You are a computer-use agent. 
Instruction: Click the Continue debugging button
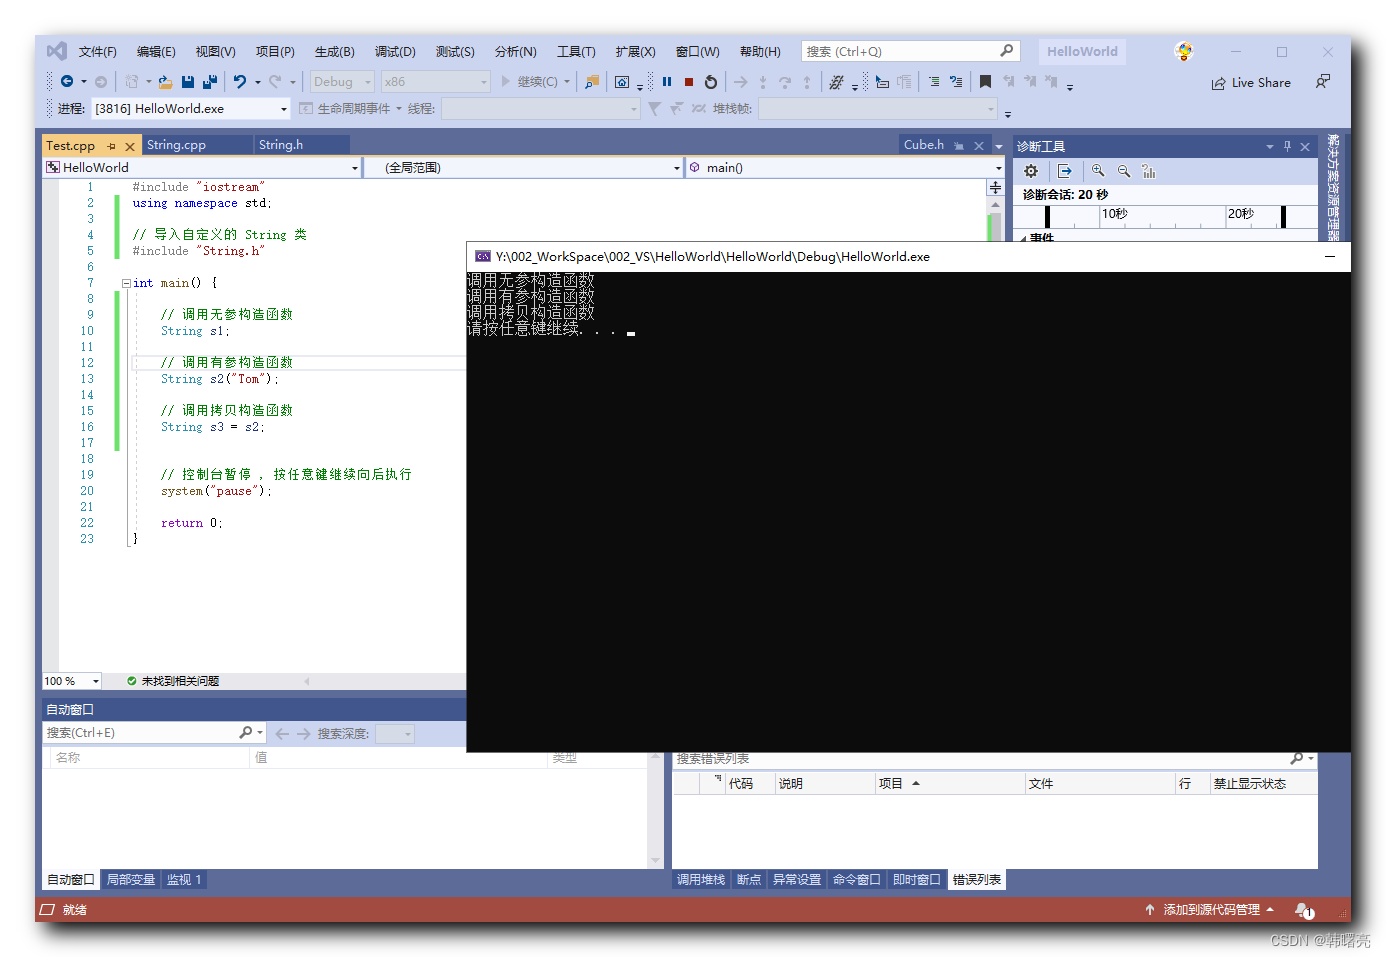click(530, 82)
